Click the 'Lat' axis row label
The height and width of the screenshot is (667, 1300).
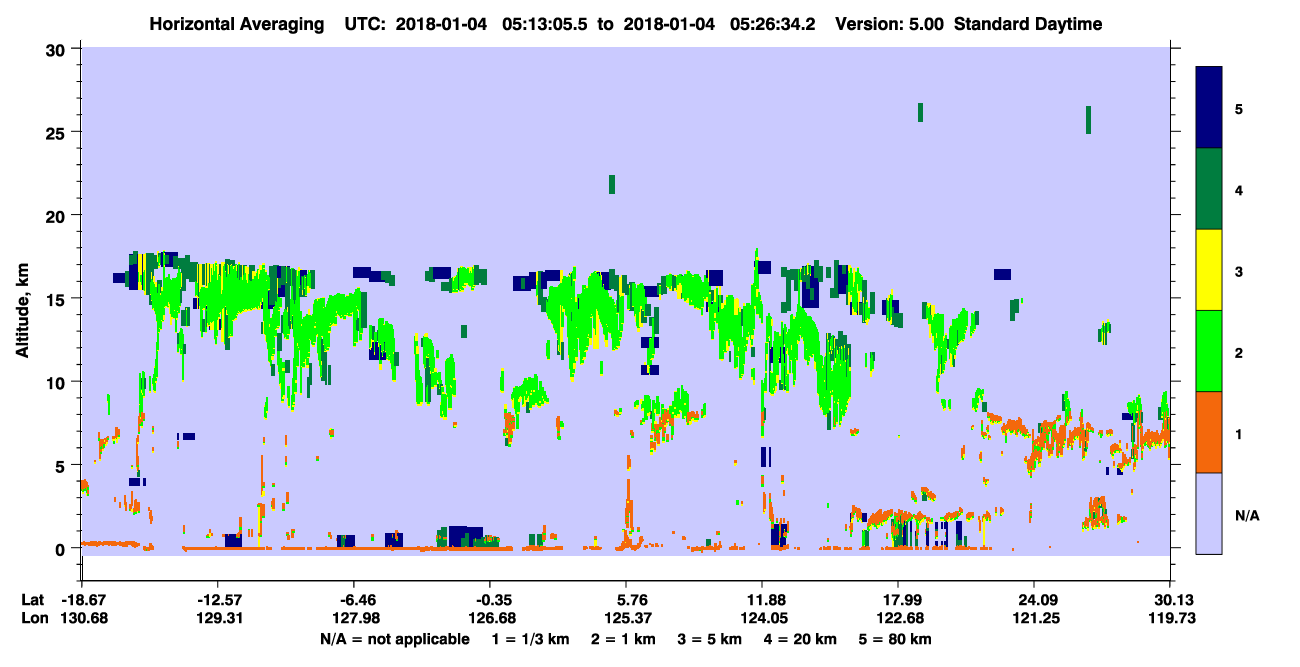[33, 600]
